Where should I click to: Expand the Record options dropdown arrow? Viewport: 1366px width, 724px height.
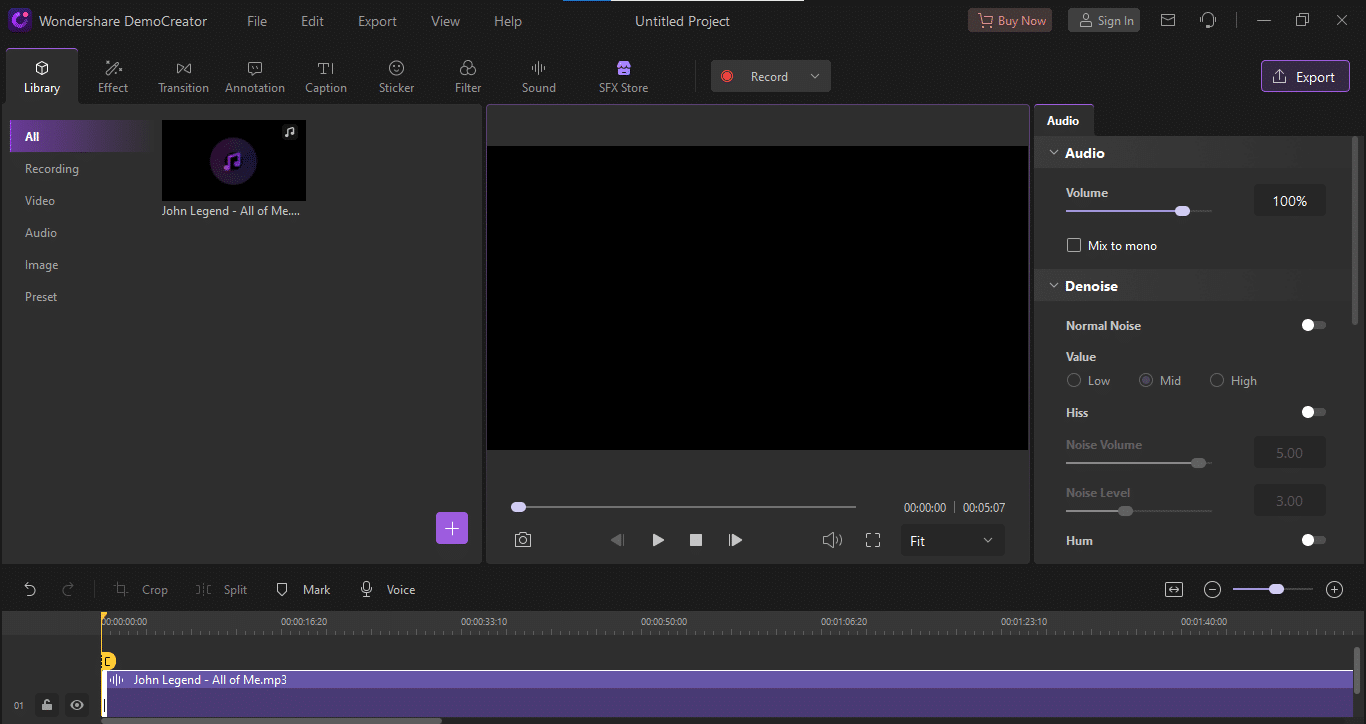pos(815,77)
